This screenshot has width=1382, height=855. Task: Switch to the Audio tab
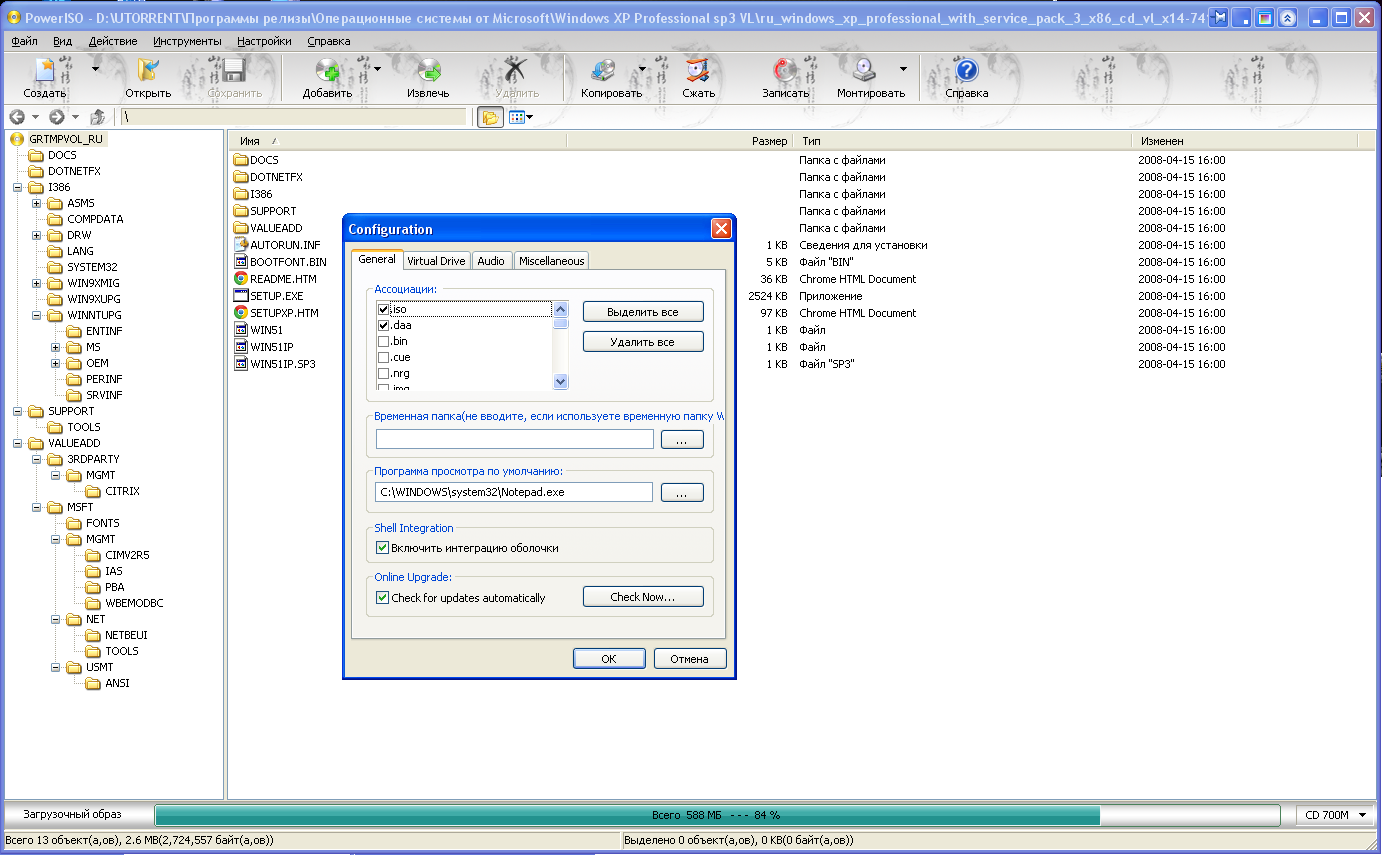pos(491,261)
